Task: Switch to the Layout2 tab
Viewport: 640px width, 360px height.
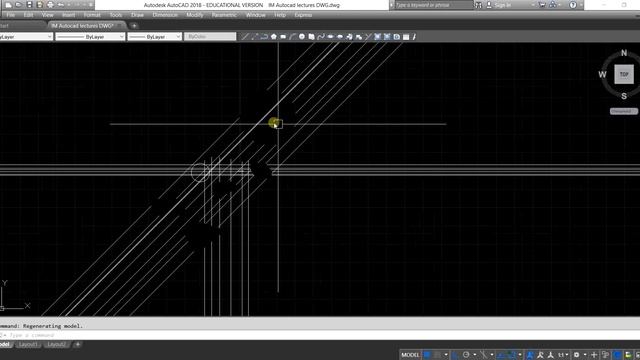Action: (56, 344)
